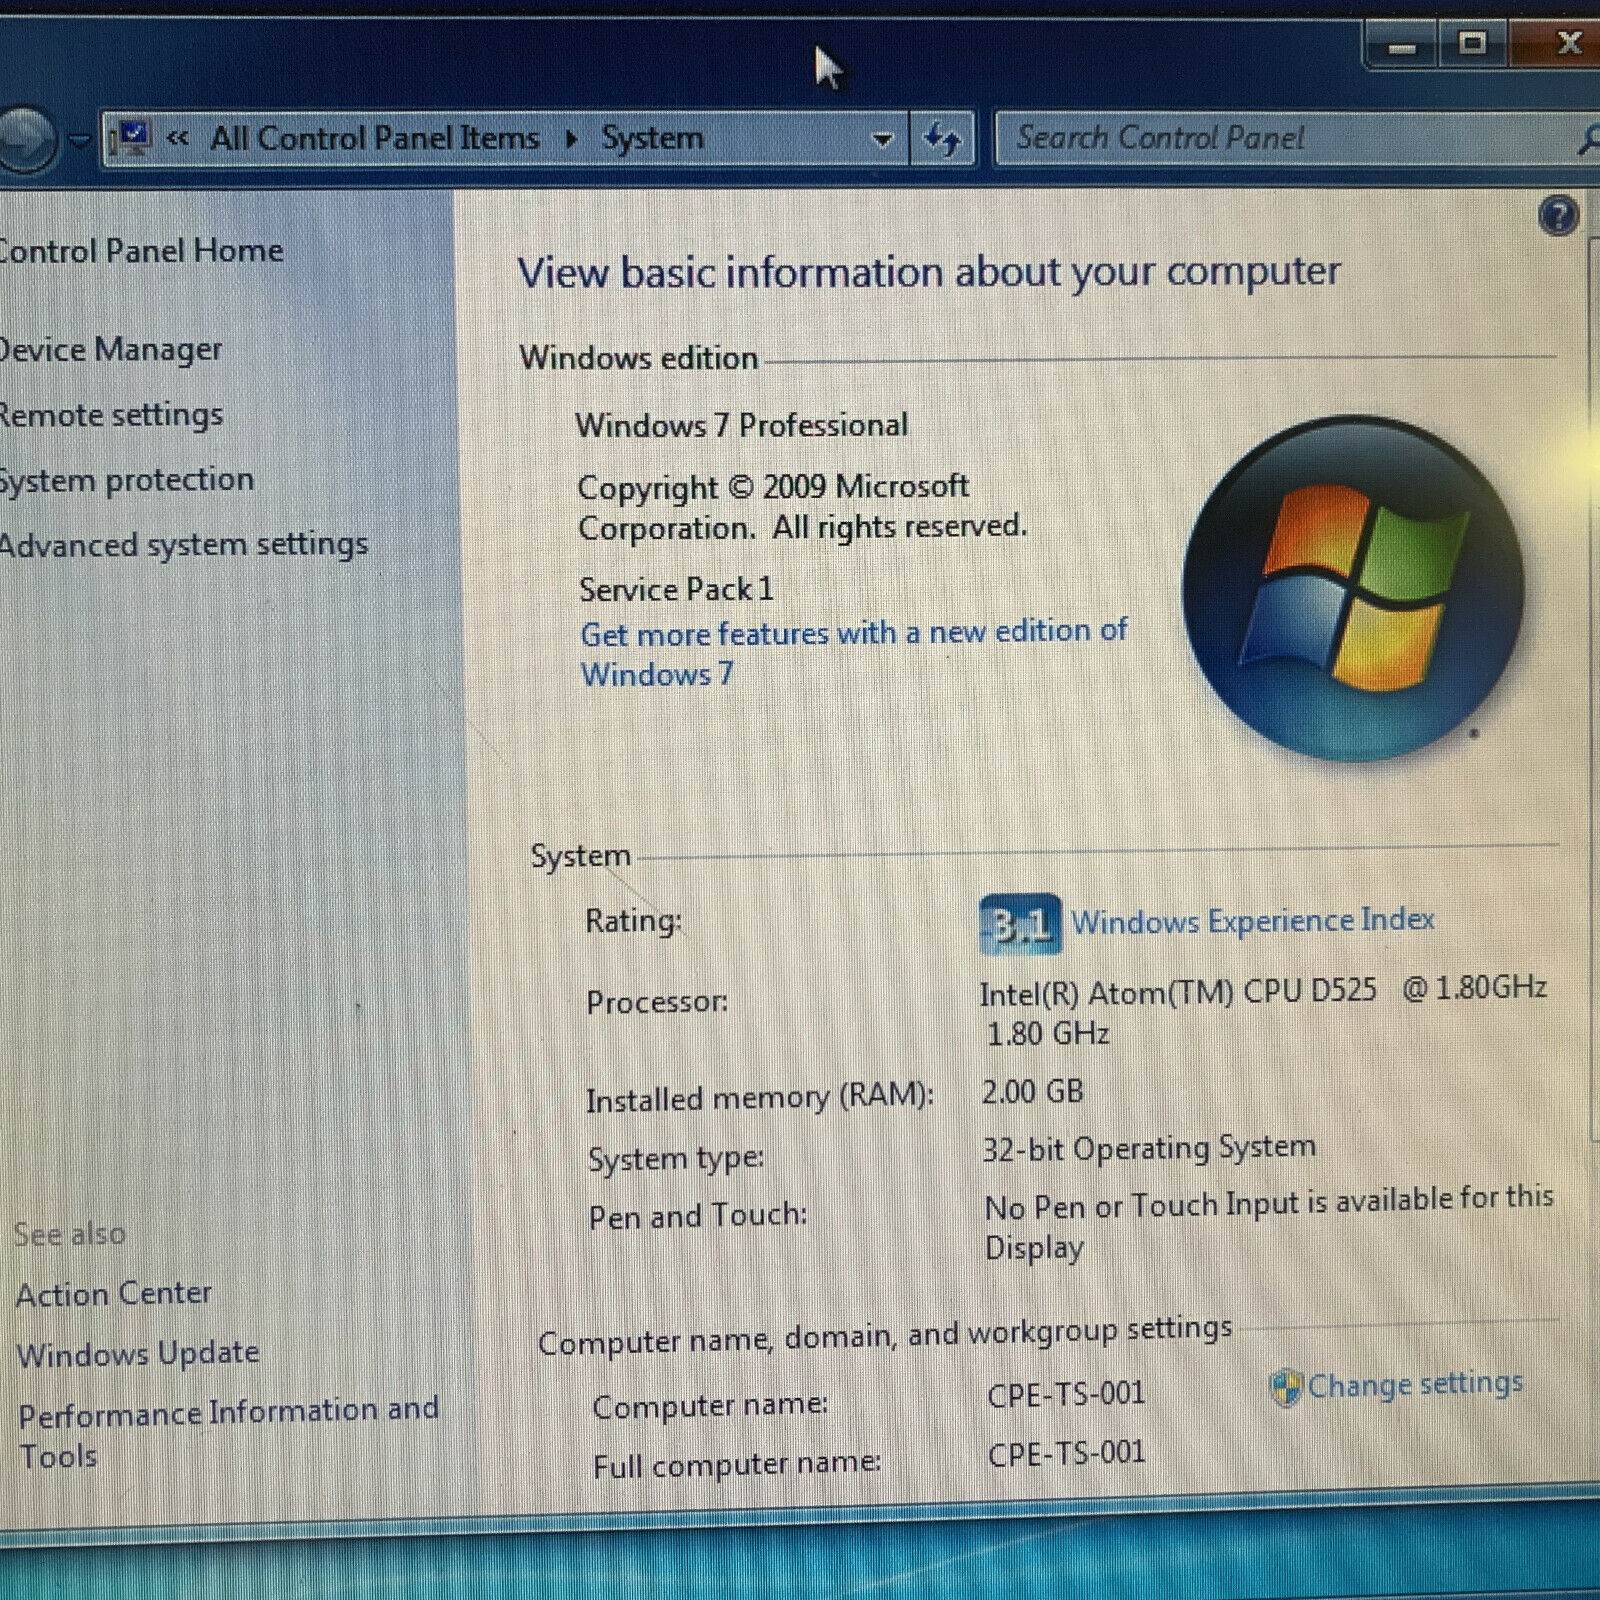Viewport: 1600px width, 1600px height.
Task: Navigate to All Control Panel Items breadcrumb
Action: pyautogui.click(x=375, y=137)
